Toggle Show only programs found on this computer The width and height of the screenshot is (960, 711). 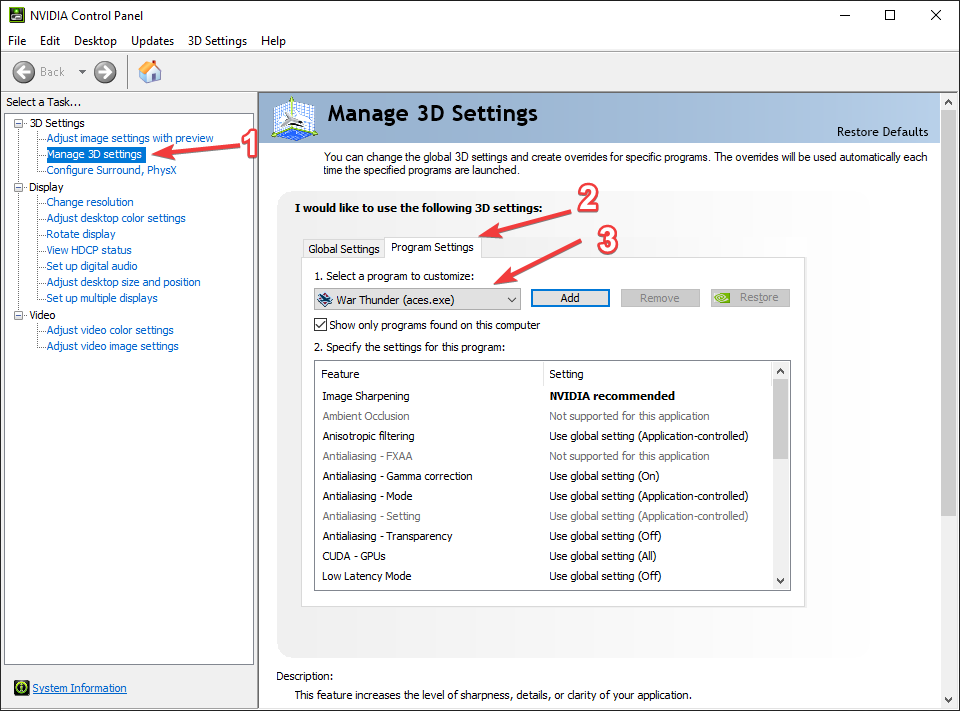click(x=320, y=325)
